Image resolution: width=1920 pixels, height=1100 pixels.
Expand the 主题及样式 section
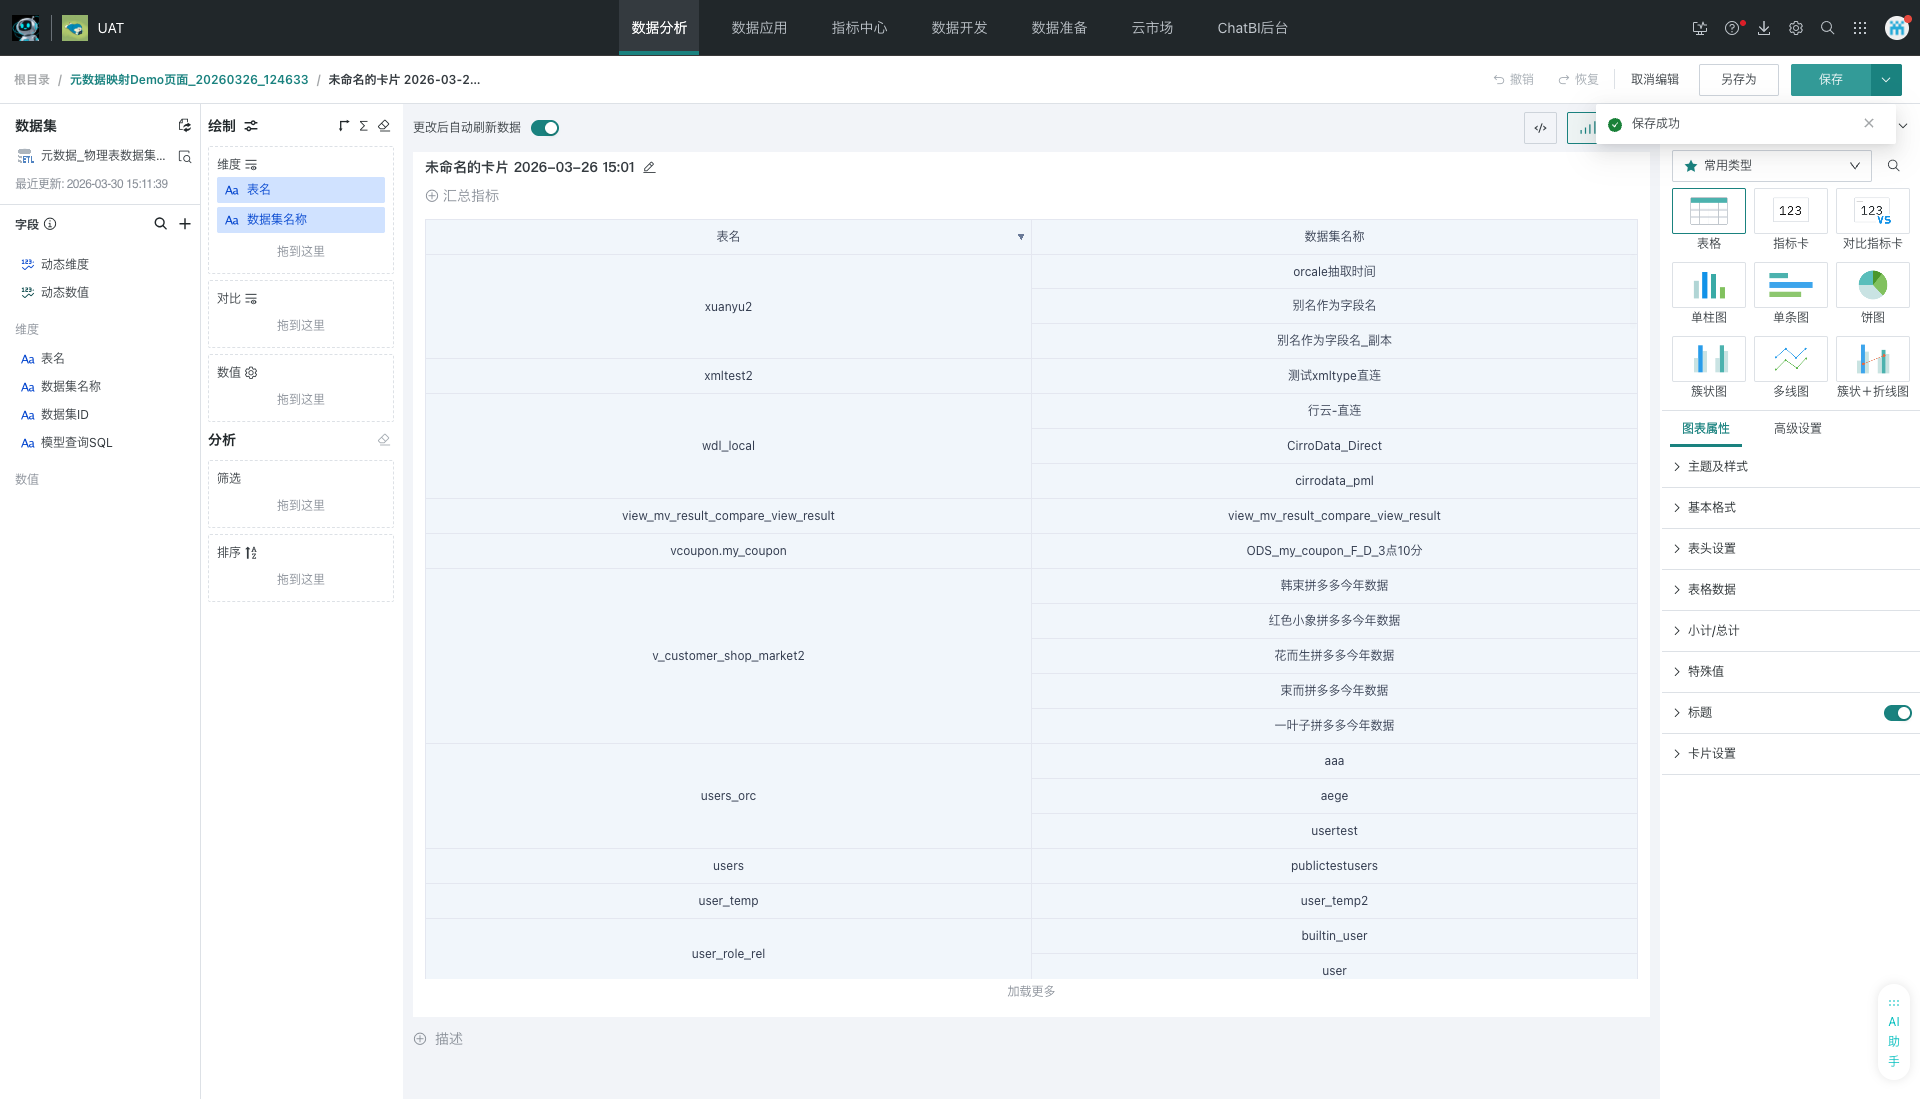point(1717,467)
